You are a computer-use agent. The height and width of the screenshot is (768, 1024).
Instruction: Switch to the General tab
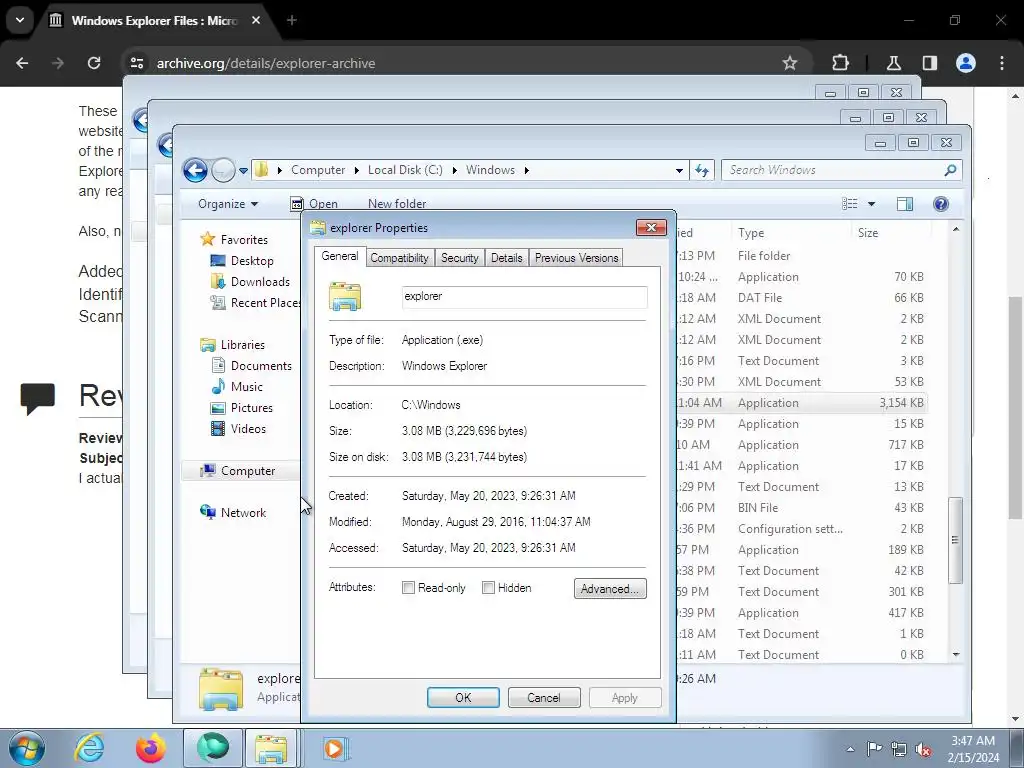(x=340, y=256)
